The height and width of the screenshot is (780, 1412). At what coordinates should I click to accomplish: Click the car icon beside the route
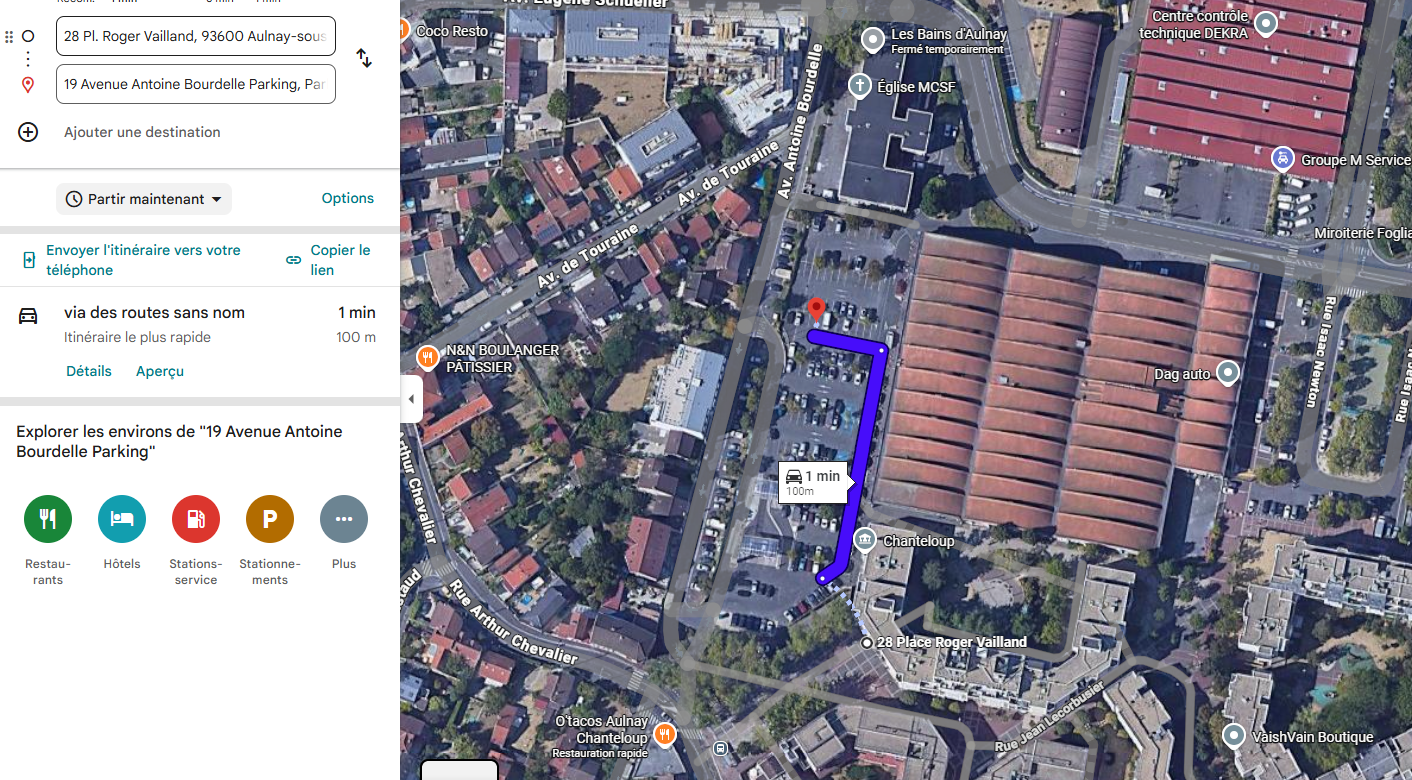[28, 316]
